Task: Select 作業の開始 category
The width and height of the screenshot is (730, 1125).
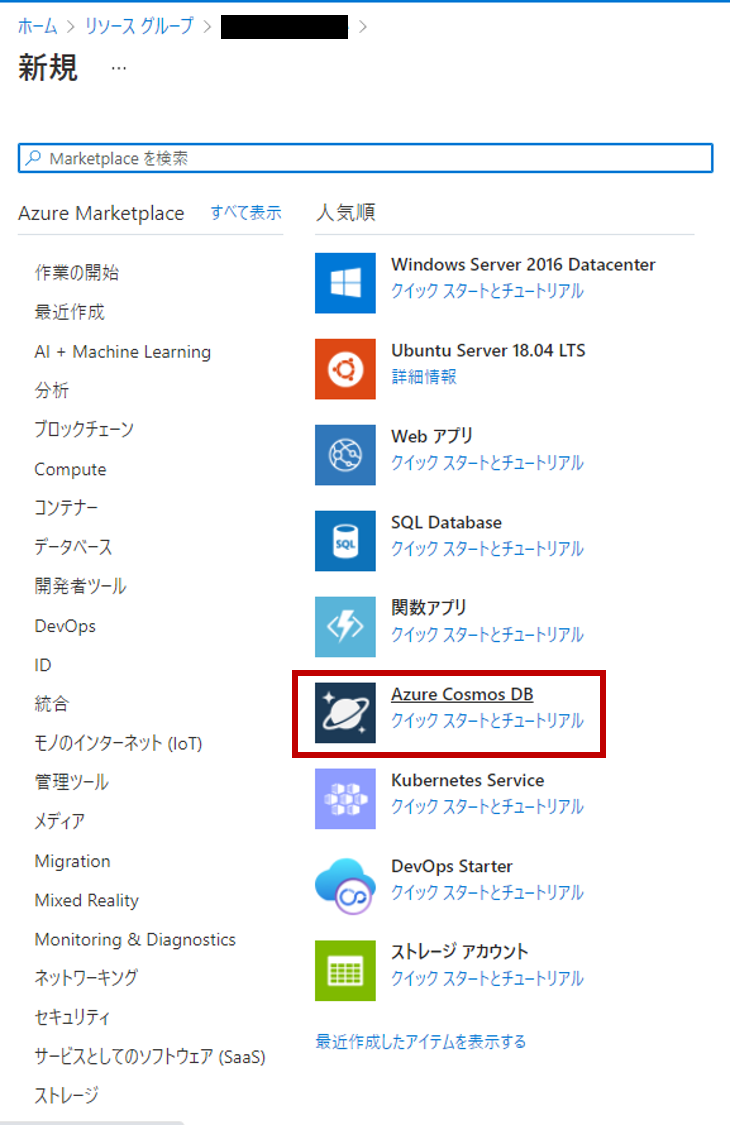Action: point(77,273)
